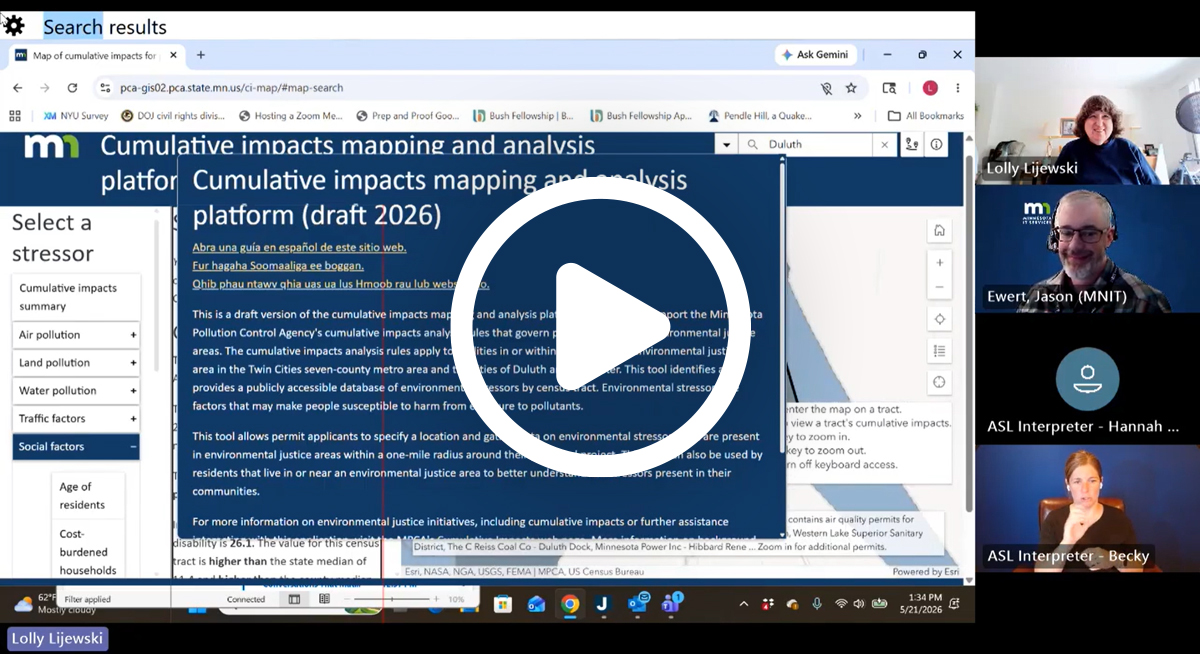Adjust the zoom slider near 10%
This screenshot has width=1200, height=654.
click(x=392, y=599)
